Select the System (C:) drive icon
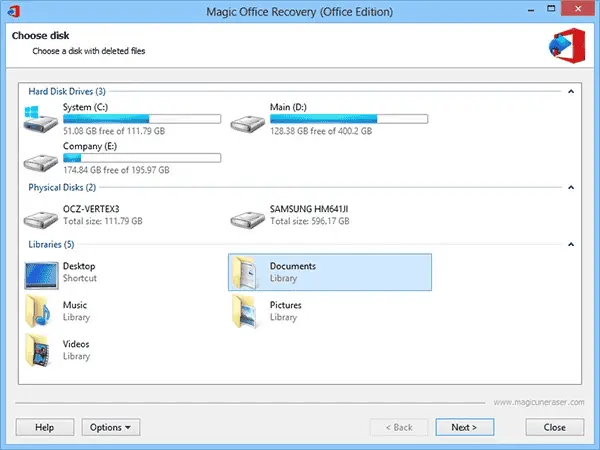This screenshot has height=450, width=600. coord(41,119)
